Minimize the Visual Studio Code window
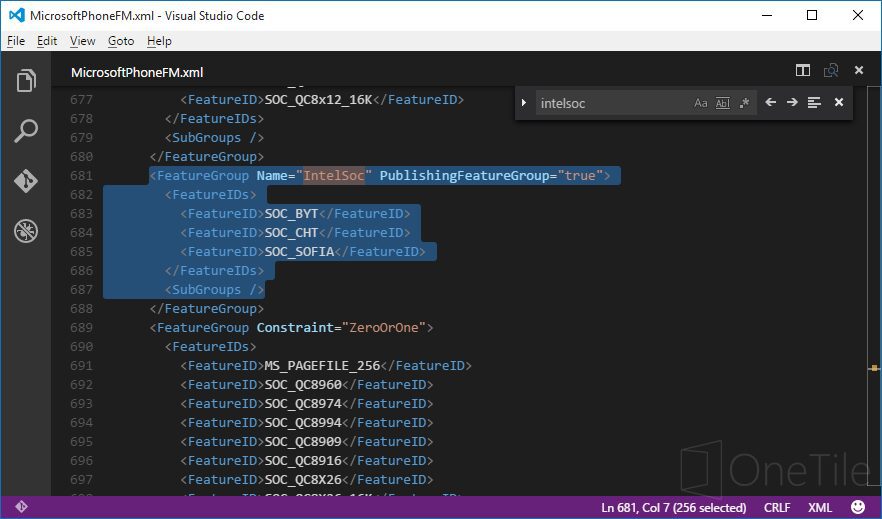This screenshot has width=882, height=519. coord(767,15)
